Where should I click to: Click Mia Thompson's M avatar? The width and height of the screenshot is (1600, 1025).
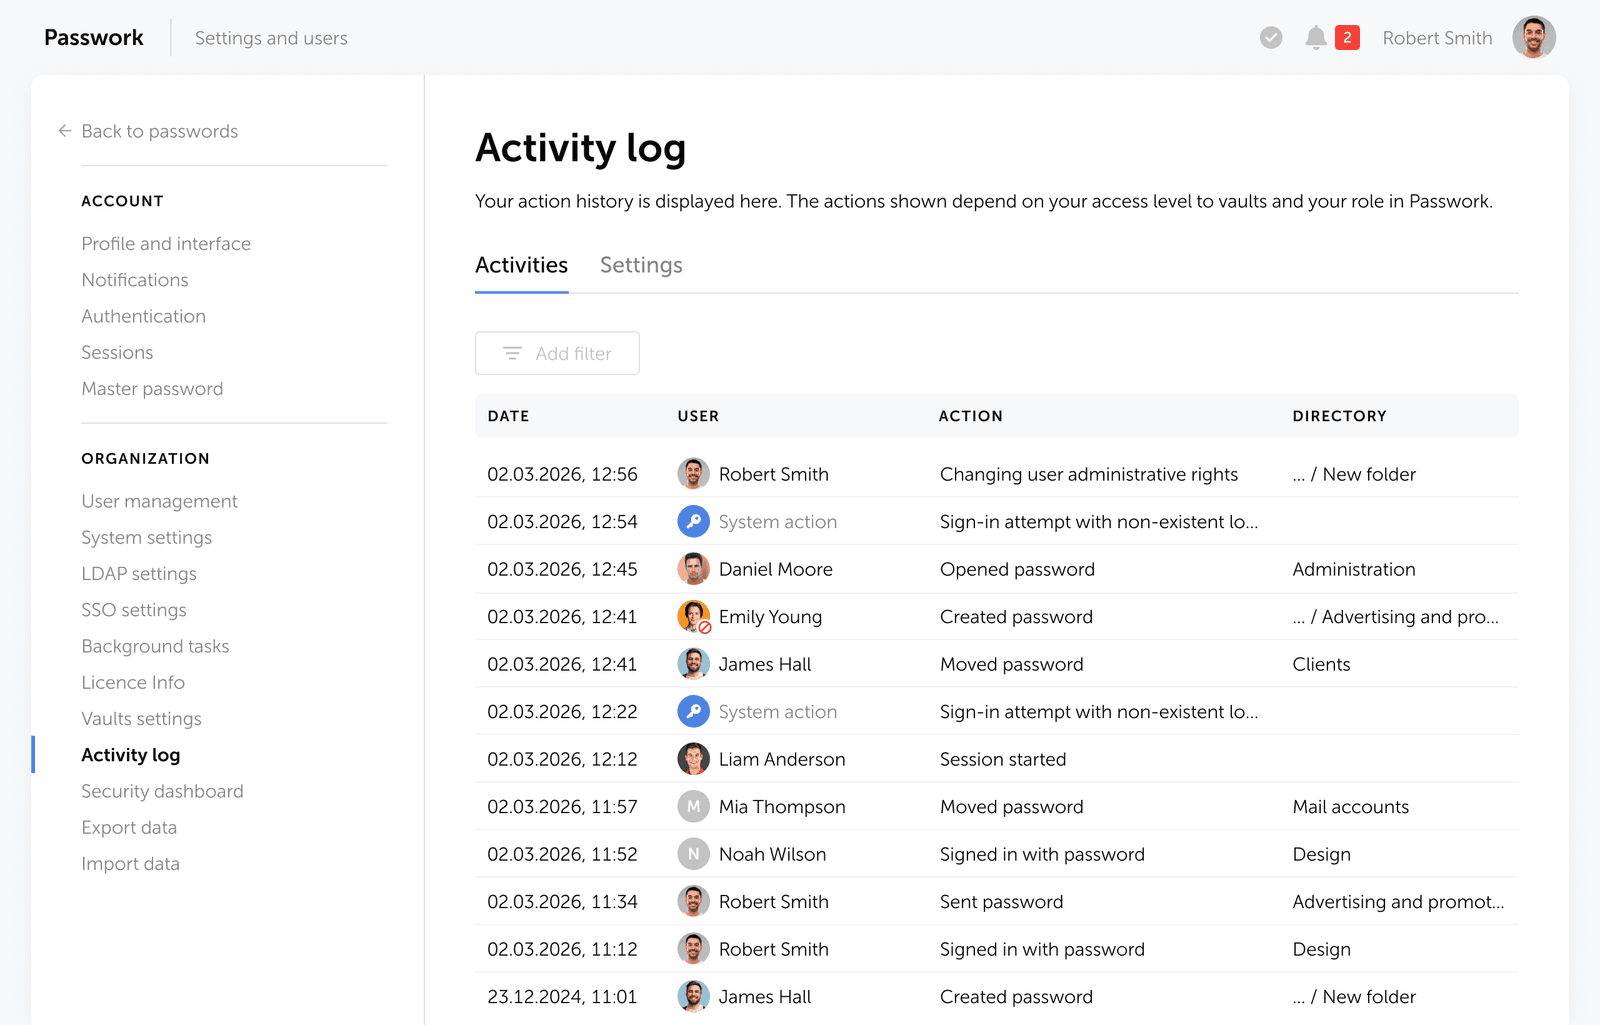point(693,807)
